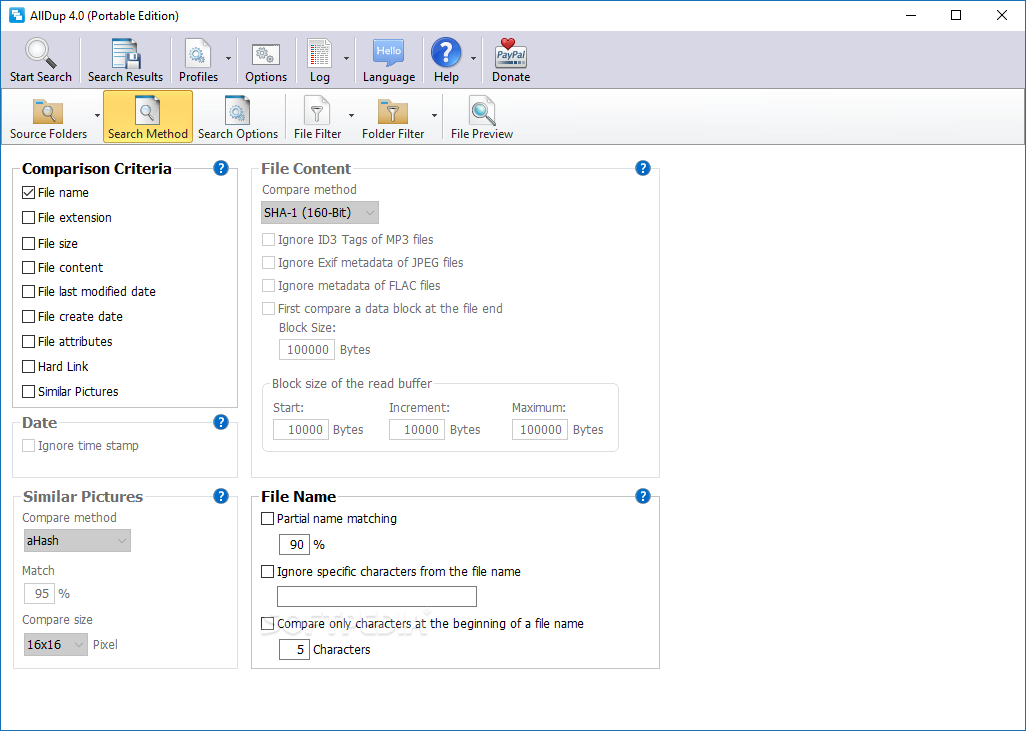Toggle Ignore ID3 Tags of MP3 files

pyautogui.click(x=268, y=240)
